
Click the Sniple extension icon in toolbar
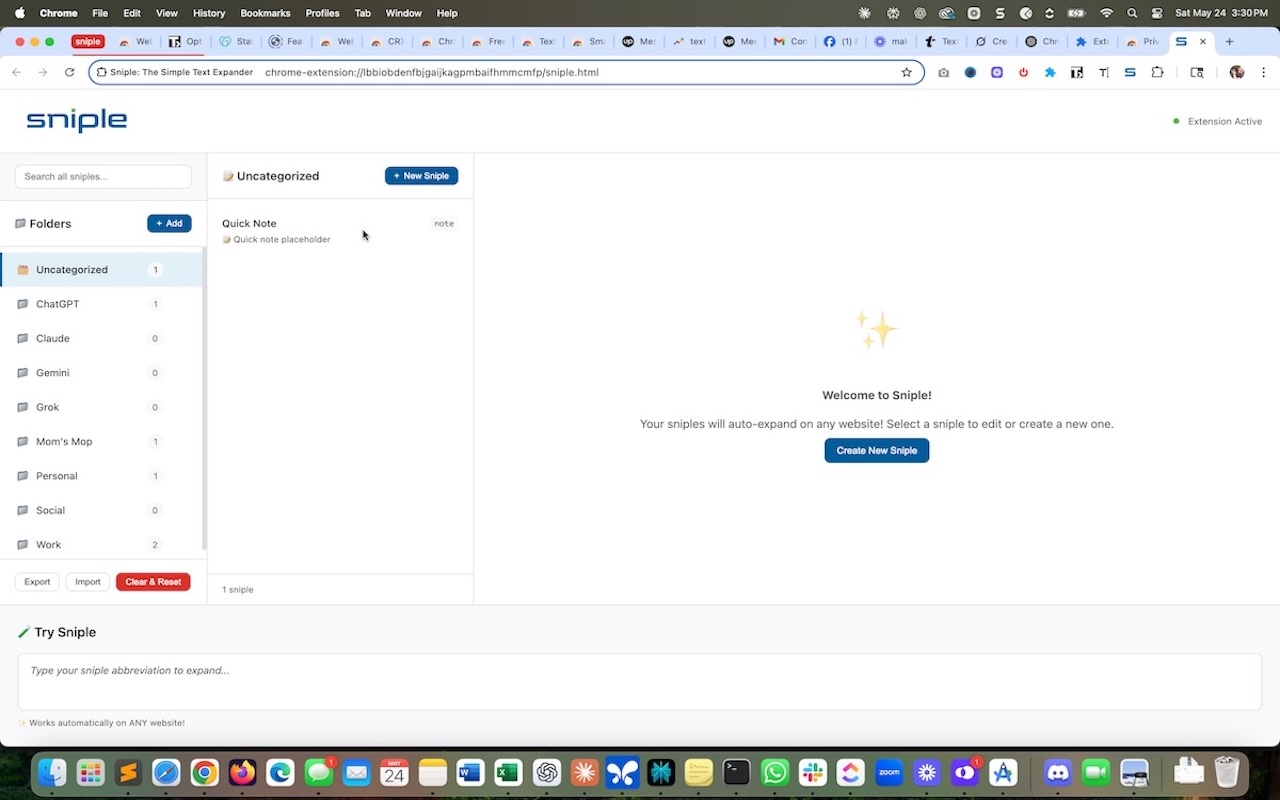tap(1130, 72)
